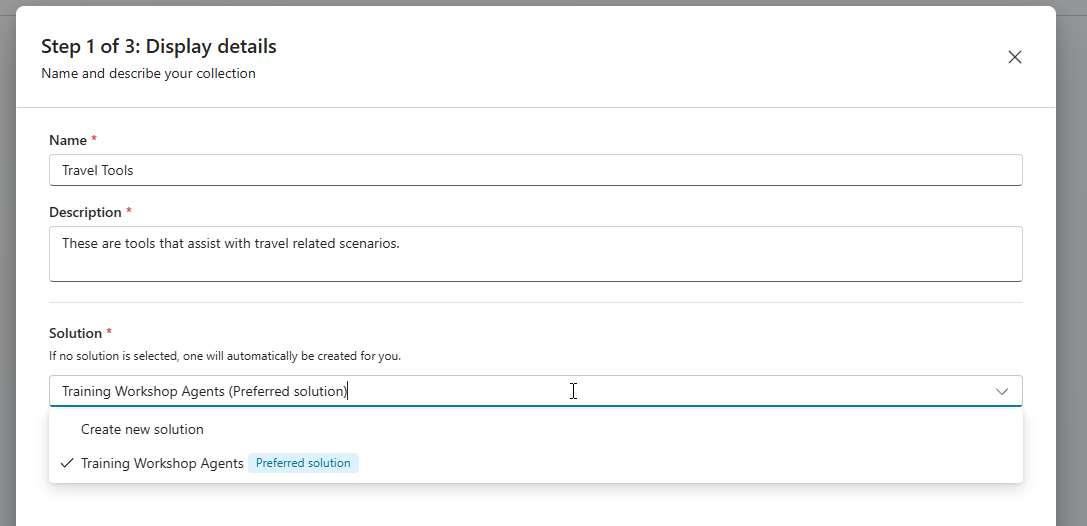Click the Solution field label
Screen dimensions: 1087x526
pyautogui.click(x=76, y=333)
